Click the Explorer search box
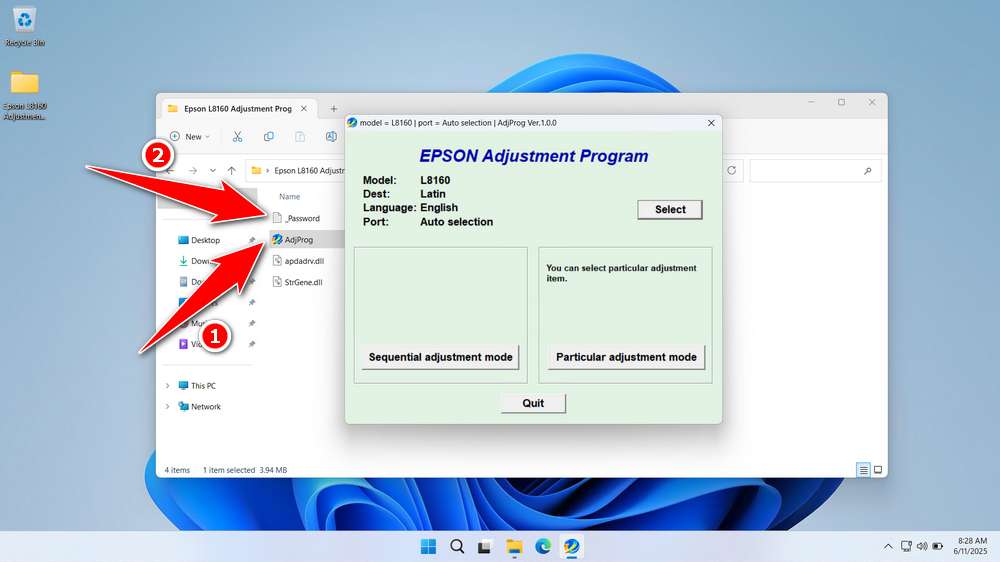This screenshot has width=1000, height=562. (x=815, y=171)
